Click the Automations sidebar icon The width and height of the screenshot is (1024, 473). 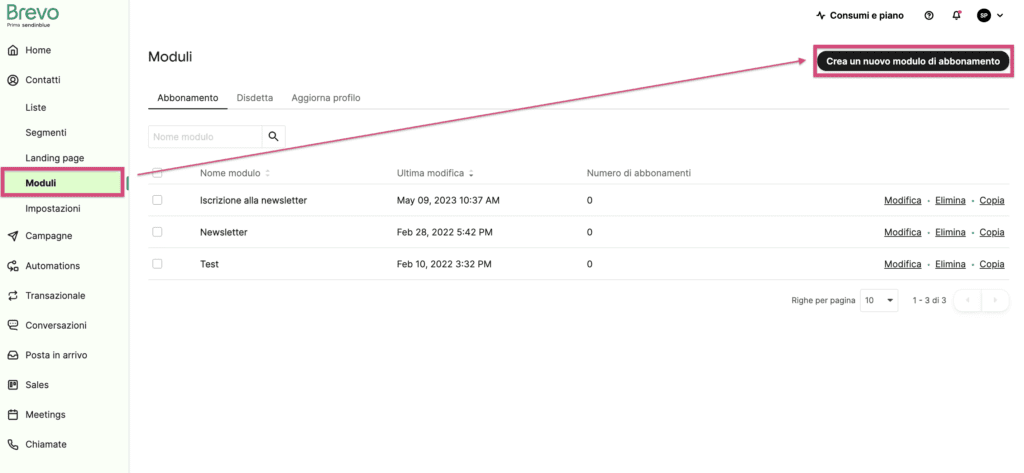(x=13, y=266)
